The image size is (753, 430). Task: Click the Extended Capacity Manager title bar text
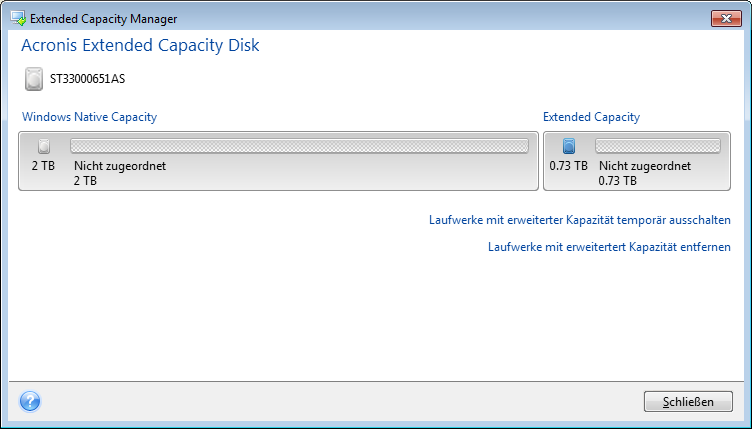tap(104, 18)
